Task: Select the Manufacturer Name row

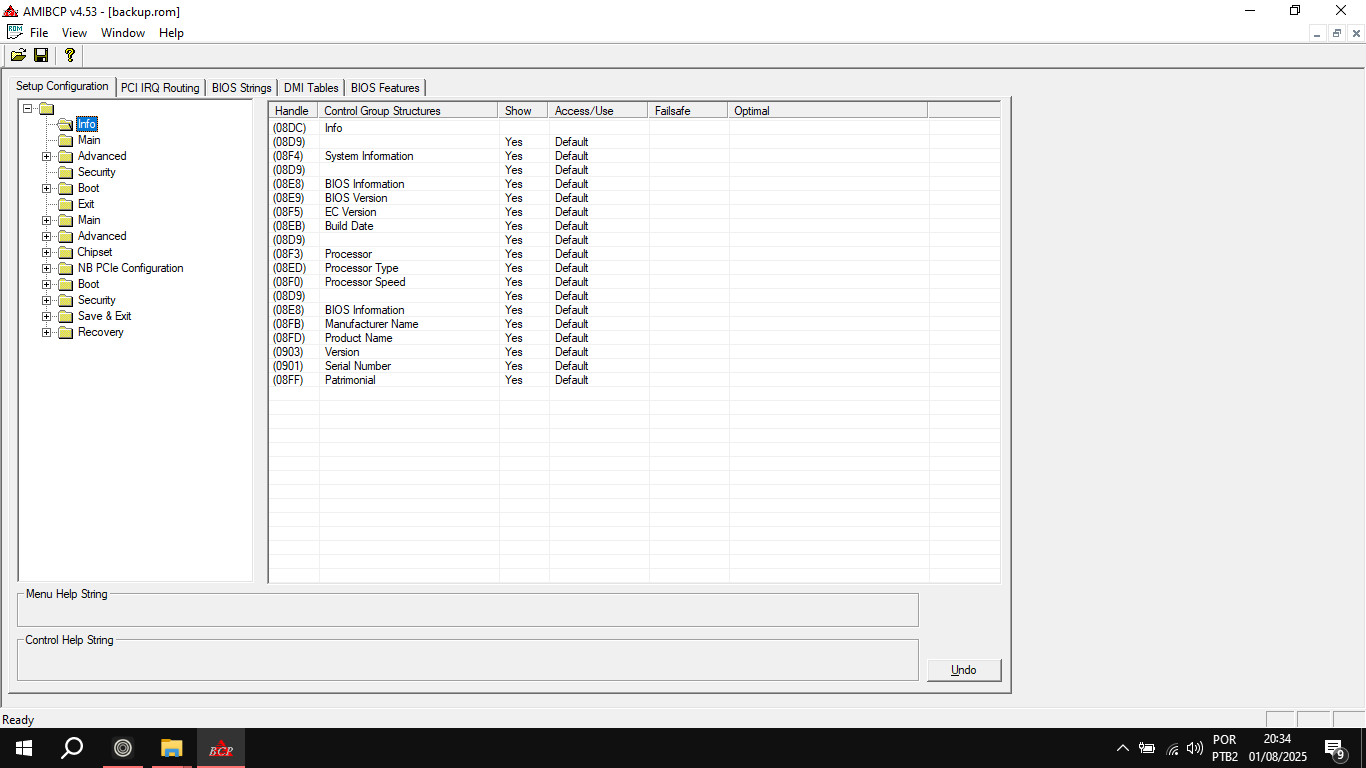Action: tap(634, 324)
